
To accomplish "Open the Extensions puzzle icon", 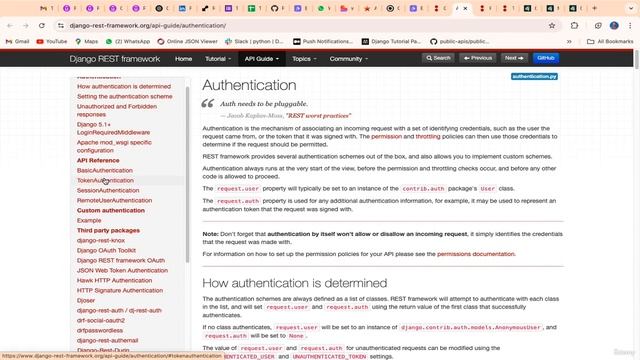I will point(574,26).
